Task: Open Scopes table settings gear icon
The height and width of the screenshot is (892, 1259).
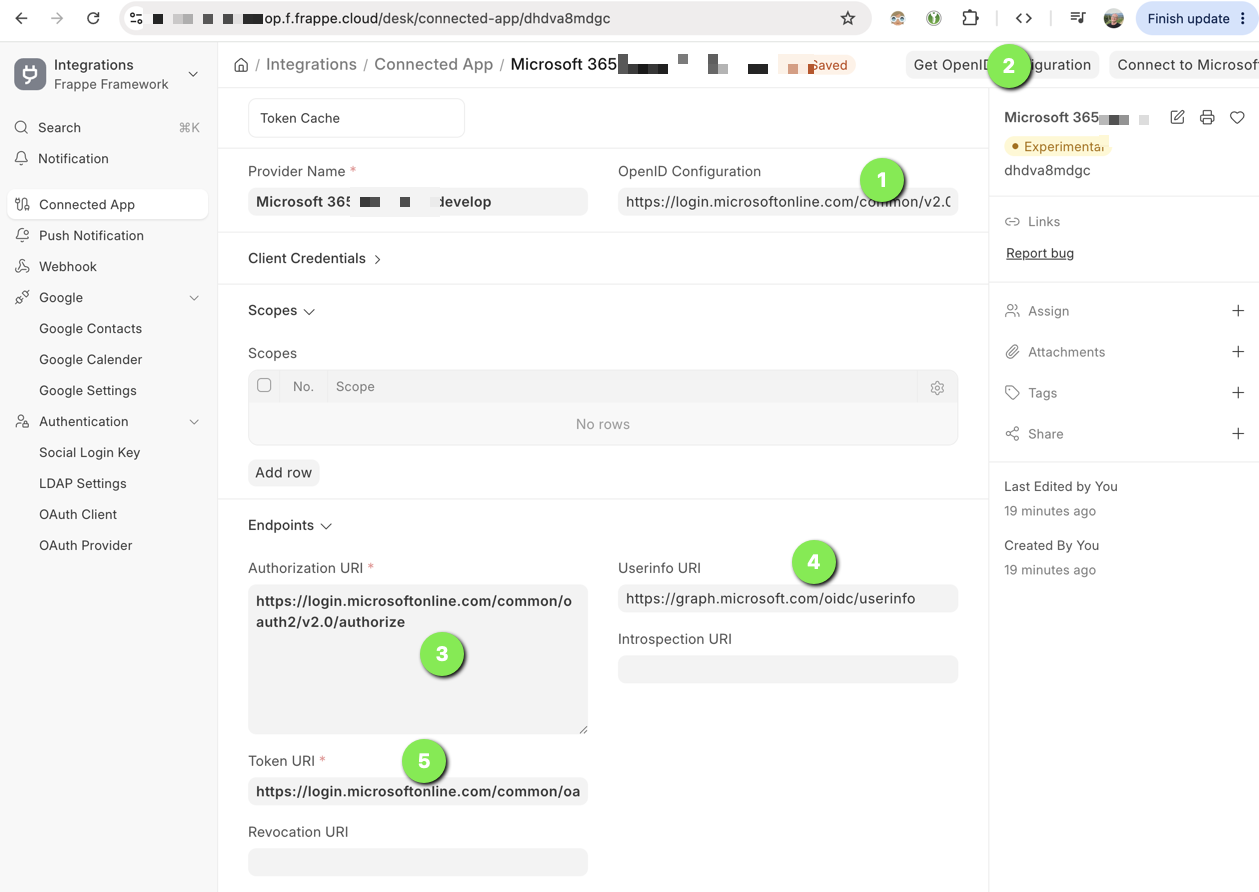Action: pos(937,387)
